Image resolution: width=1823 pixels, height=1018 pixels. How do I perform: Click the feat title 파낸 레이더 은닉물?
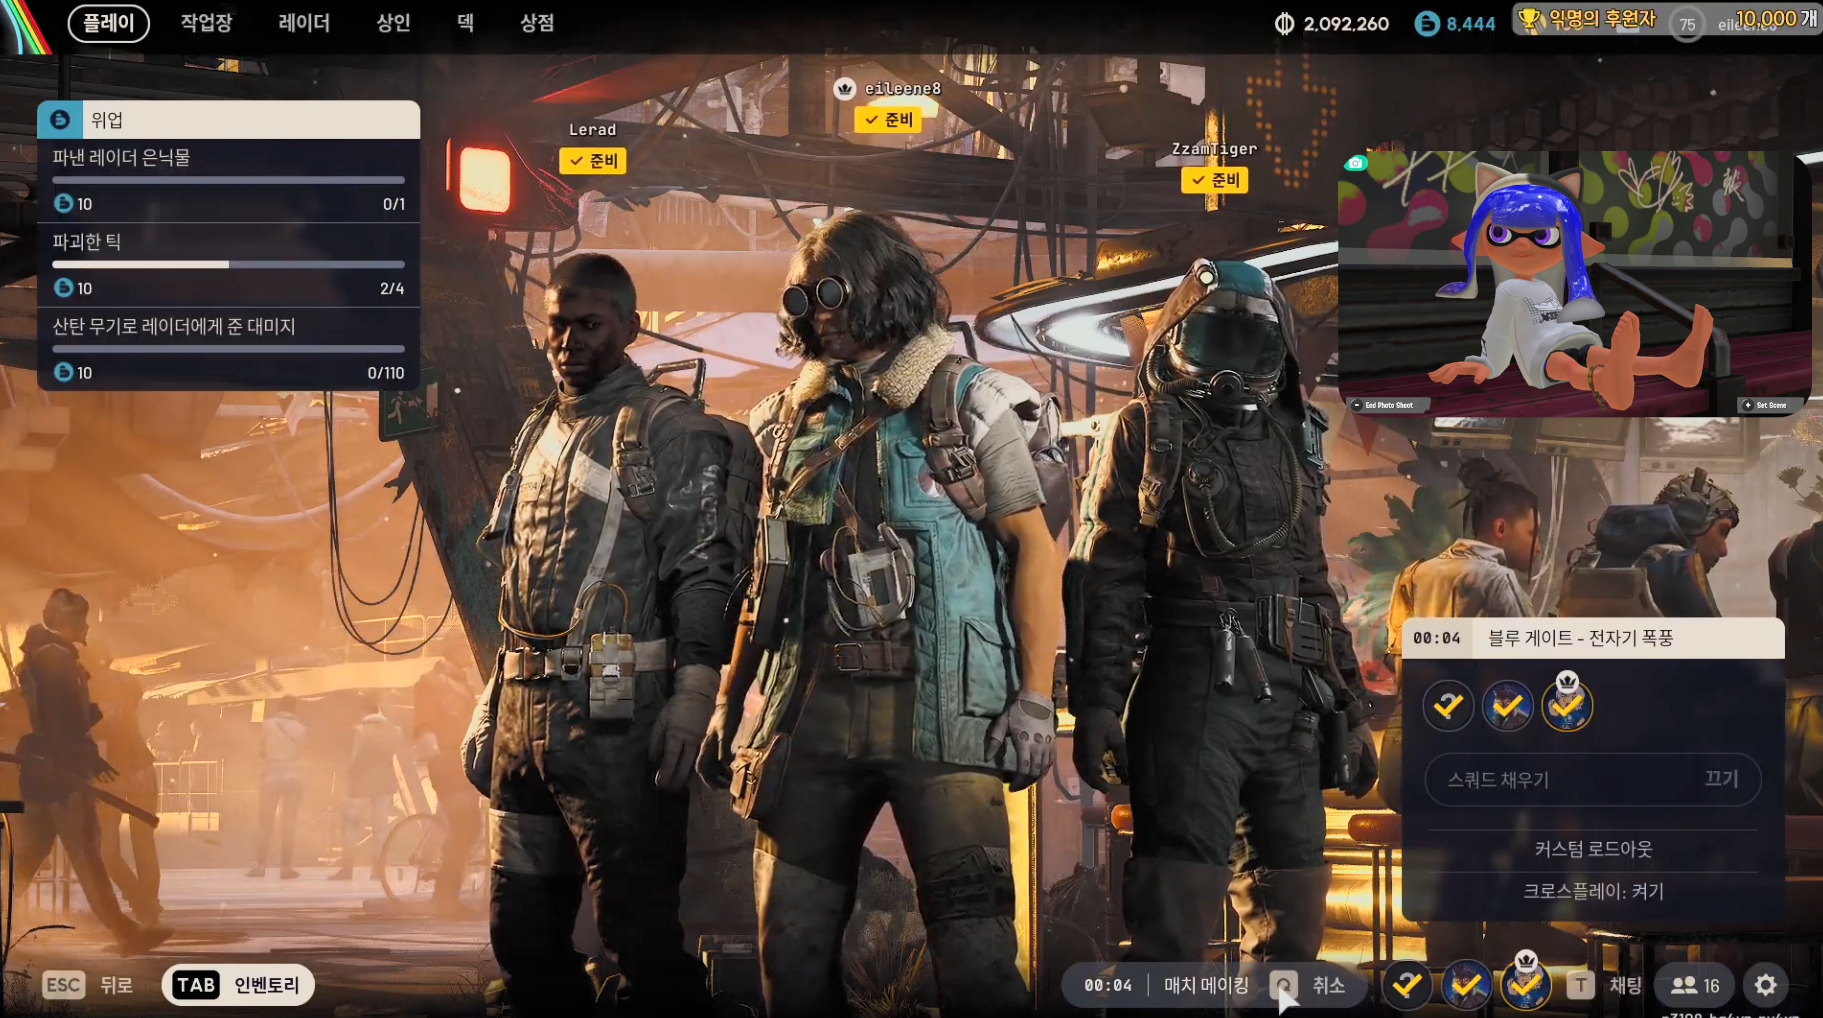[121, 157]
